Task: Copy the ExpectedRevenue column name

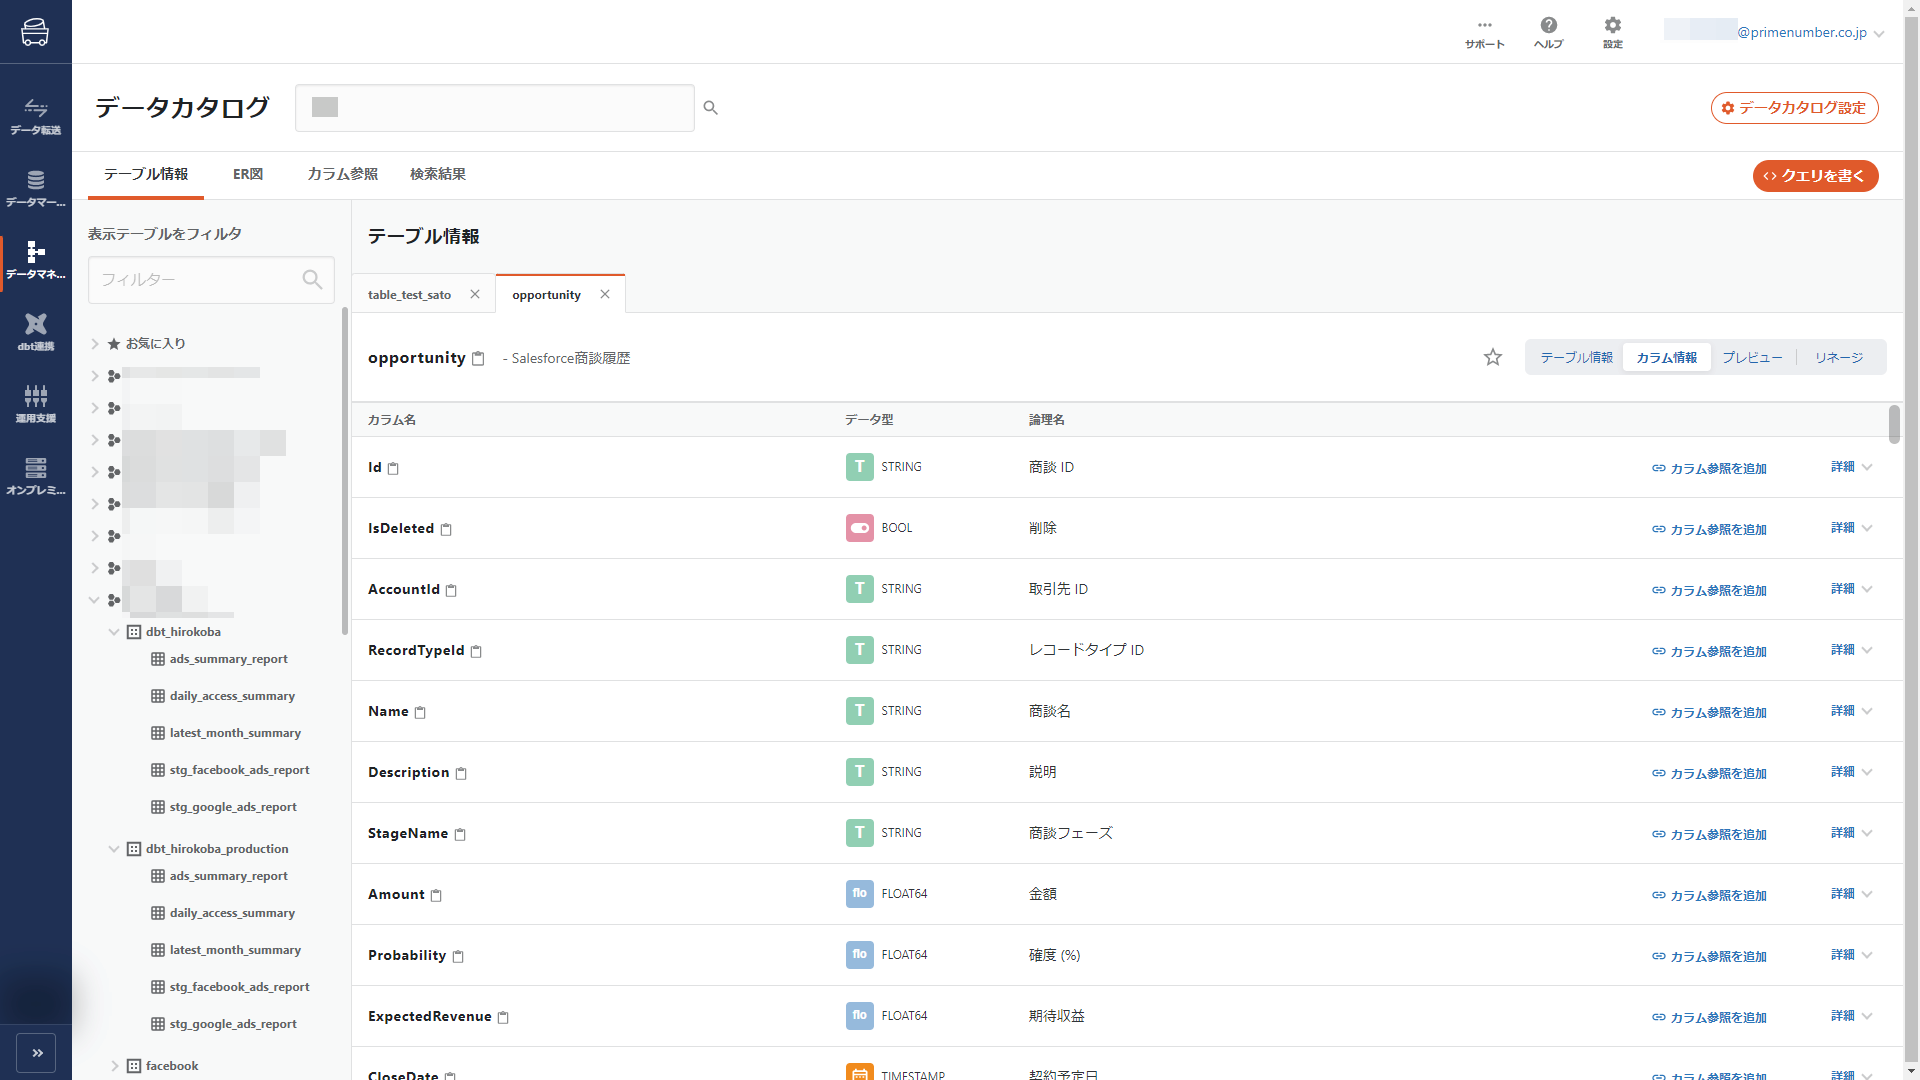Action: click(503, 1017)
